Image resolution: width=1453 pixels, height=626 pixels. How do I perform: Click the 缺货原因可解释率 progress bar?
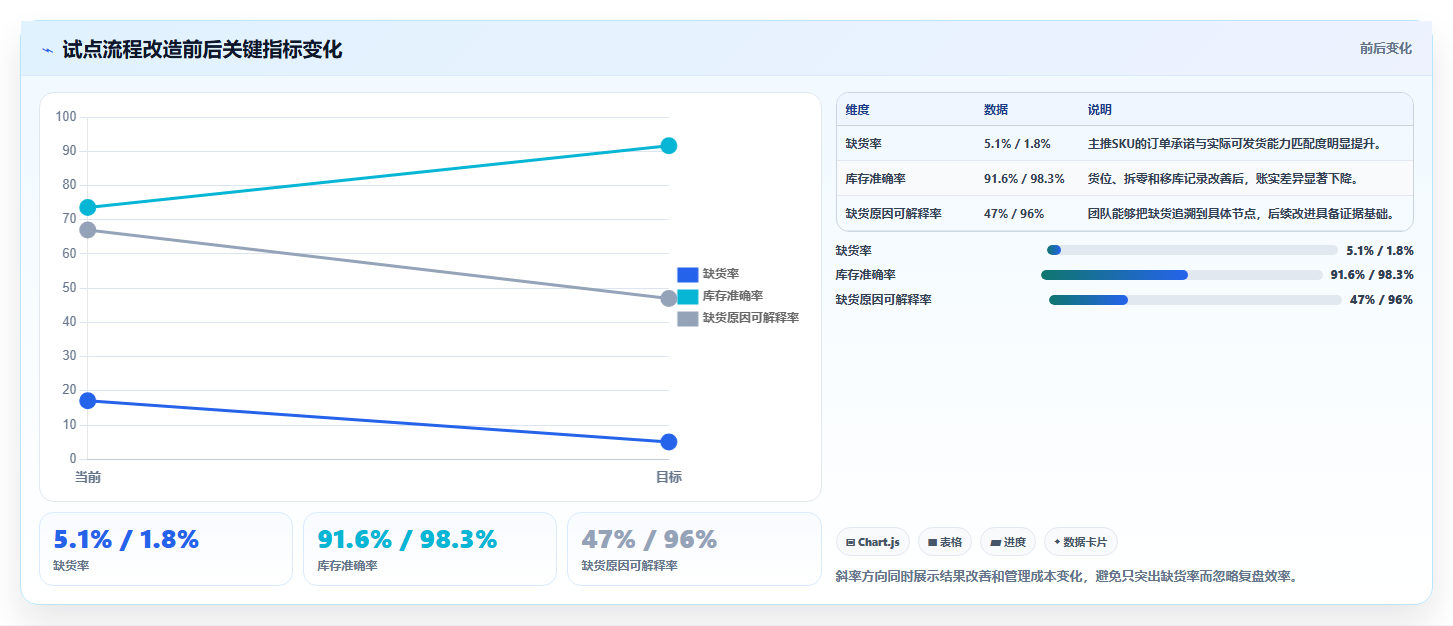[1195, 300]
